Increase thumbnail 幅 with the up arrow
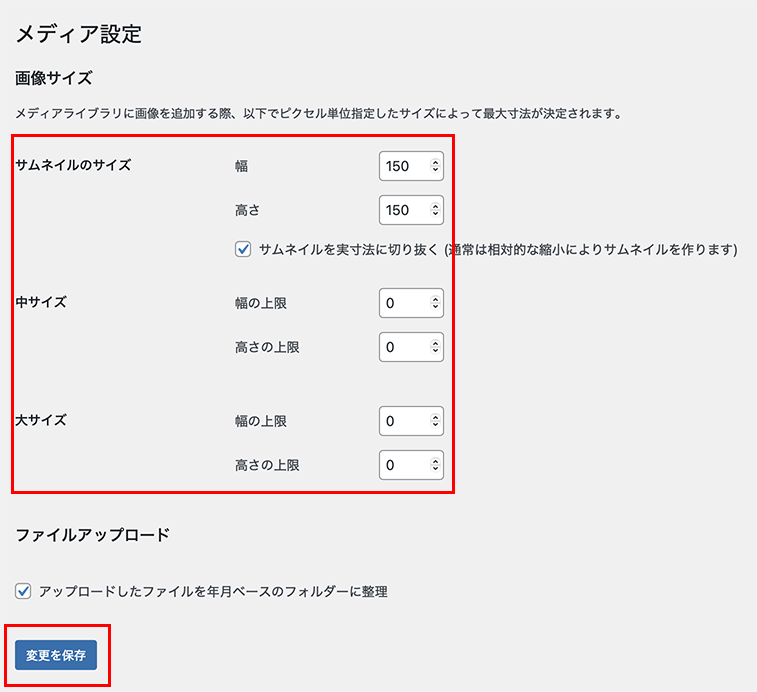 pyautogui.click(x=435, y=162)
